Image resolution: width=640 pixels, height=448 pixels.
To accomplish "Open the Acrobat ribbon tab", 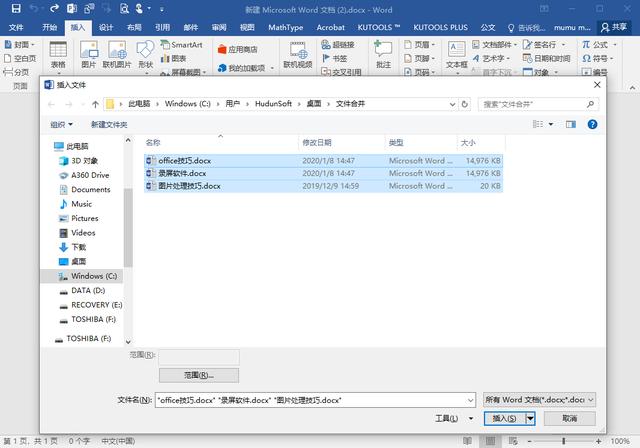I will pyautogui.click(x=331, y=27).
